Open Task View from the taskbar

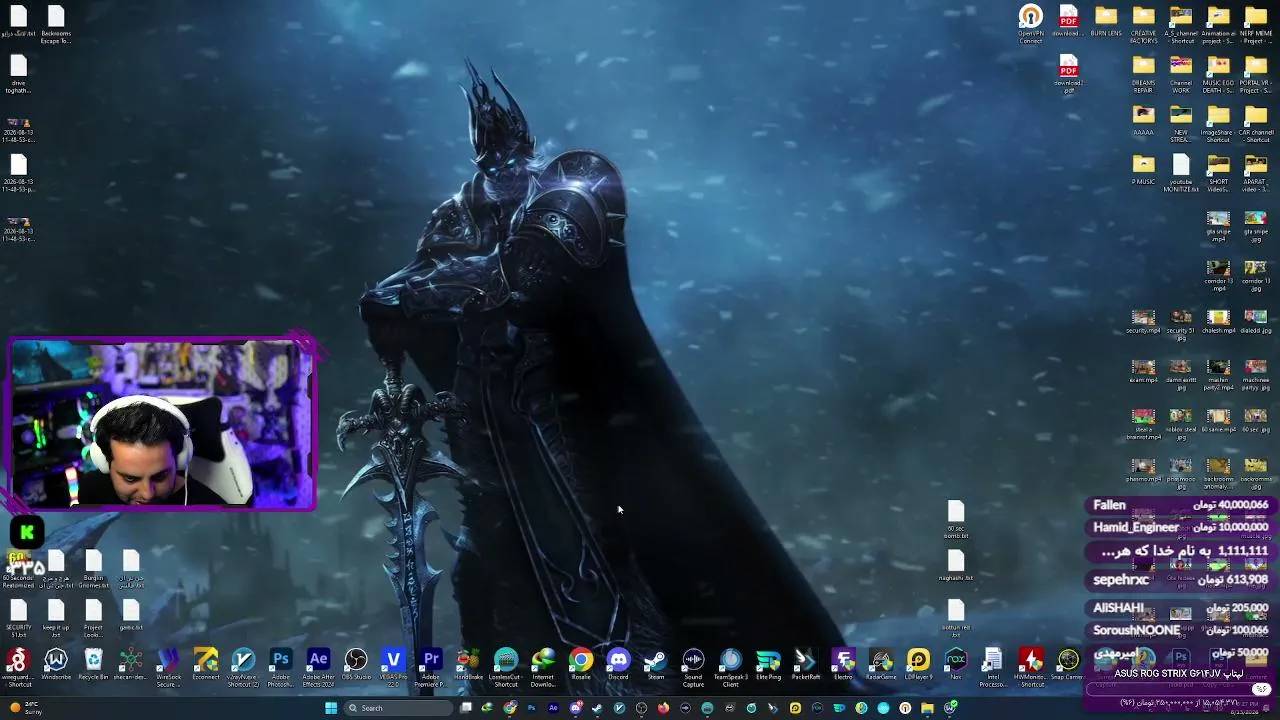tap(465, 708)
